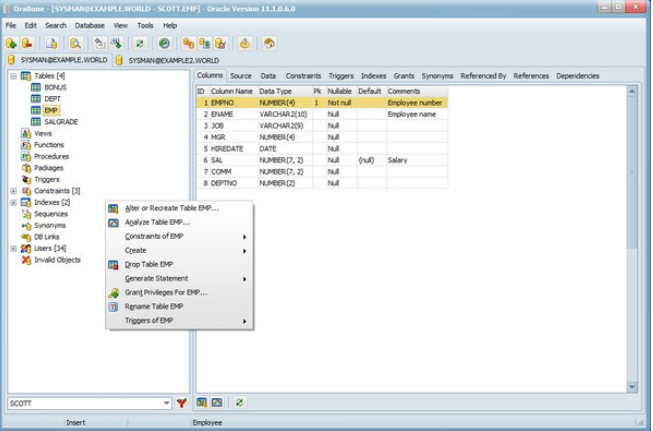The image size is (653, 431).
Task: Switch to the Dependencies tab
Action: coord(578,76)
